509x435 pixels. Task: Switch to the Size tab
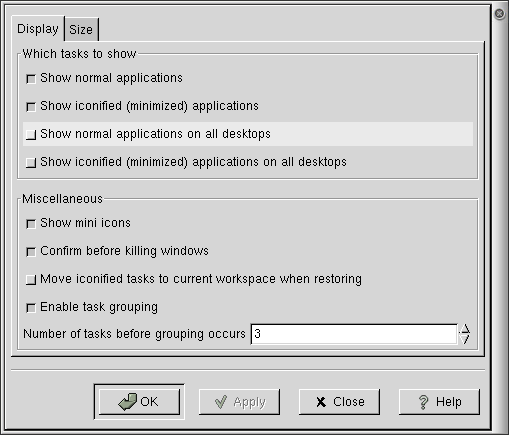coord(81,29)
